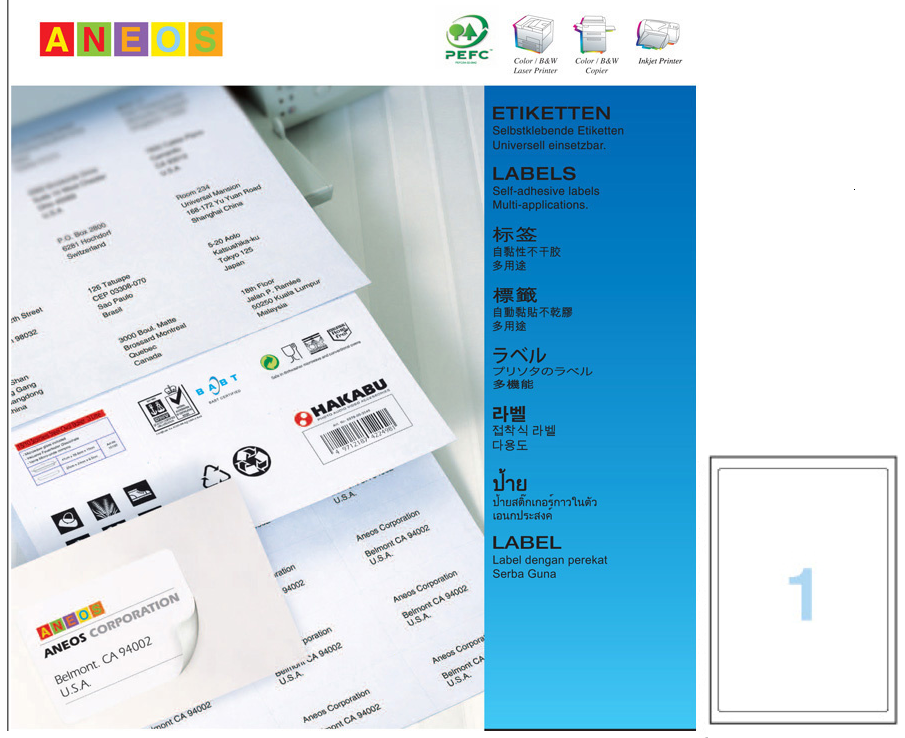Click the round black recycling symbol

tap(252, 462)
